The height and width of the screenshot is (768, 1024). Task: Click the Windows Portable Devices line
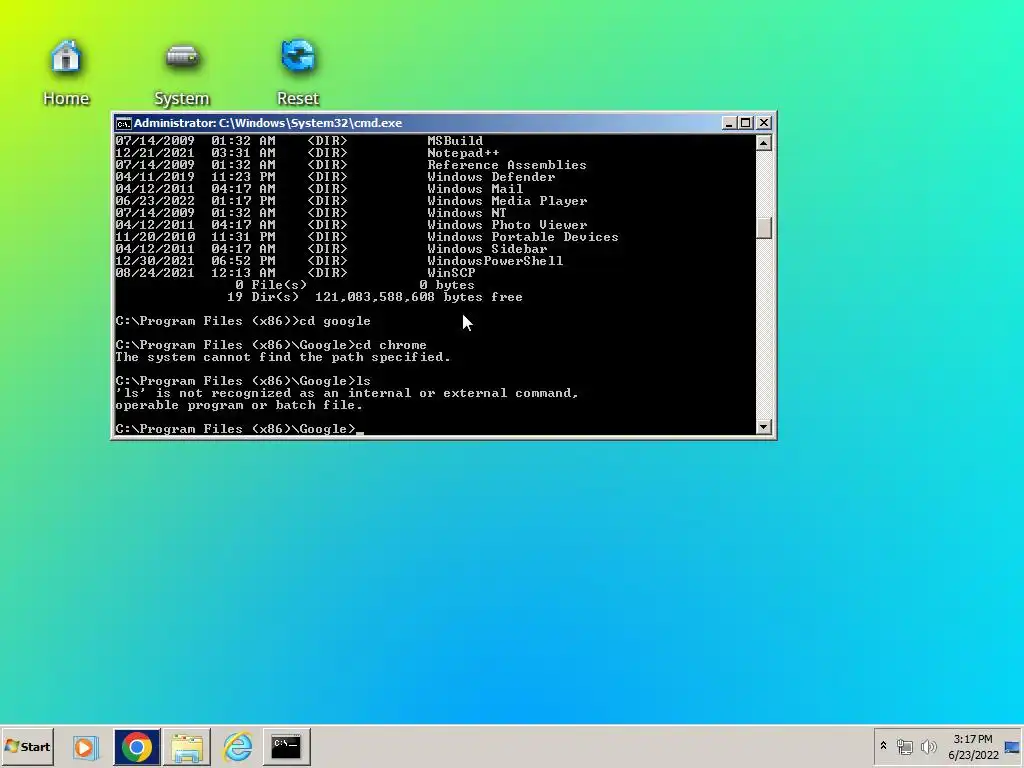(367, 237)
